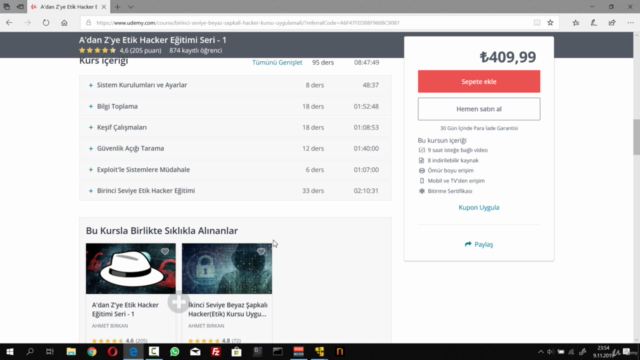Open WhatsApp from taskbar
The width and height of the screenshot is (640, 360).
click(175, 351)
